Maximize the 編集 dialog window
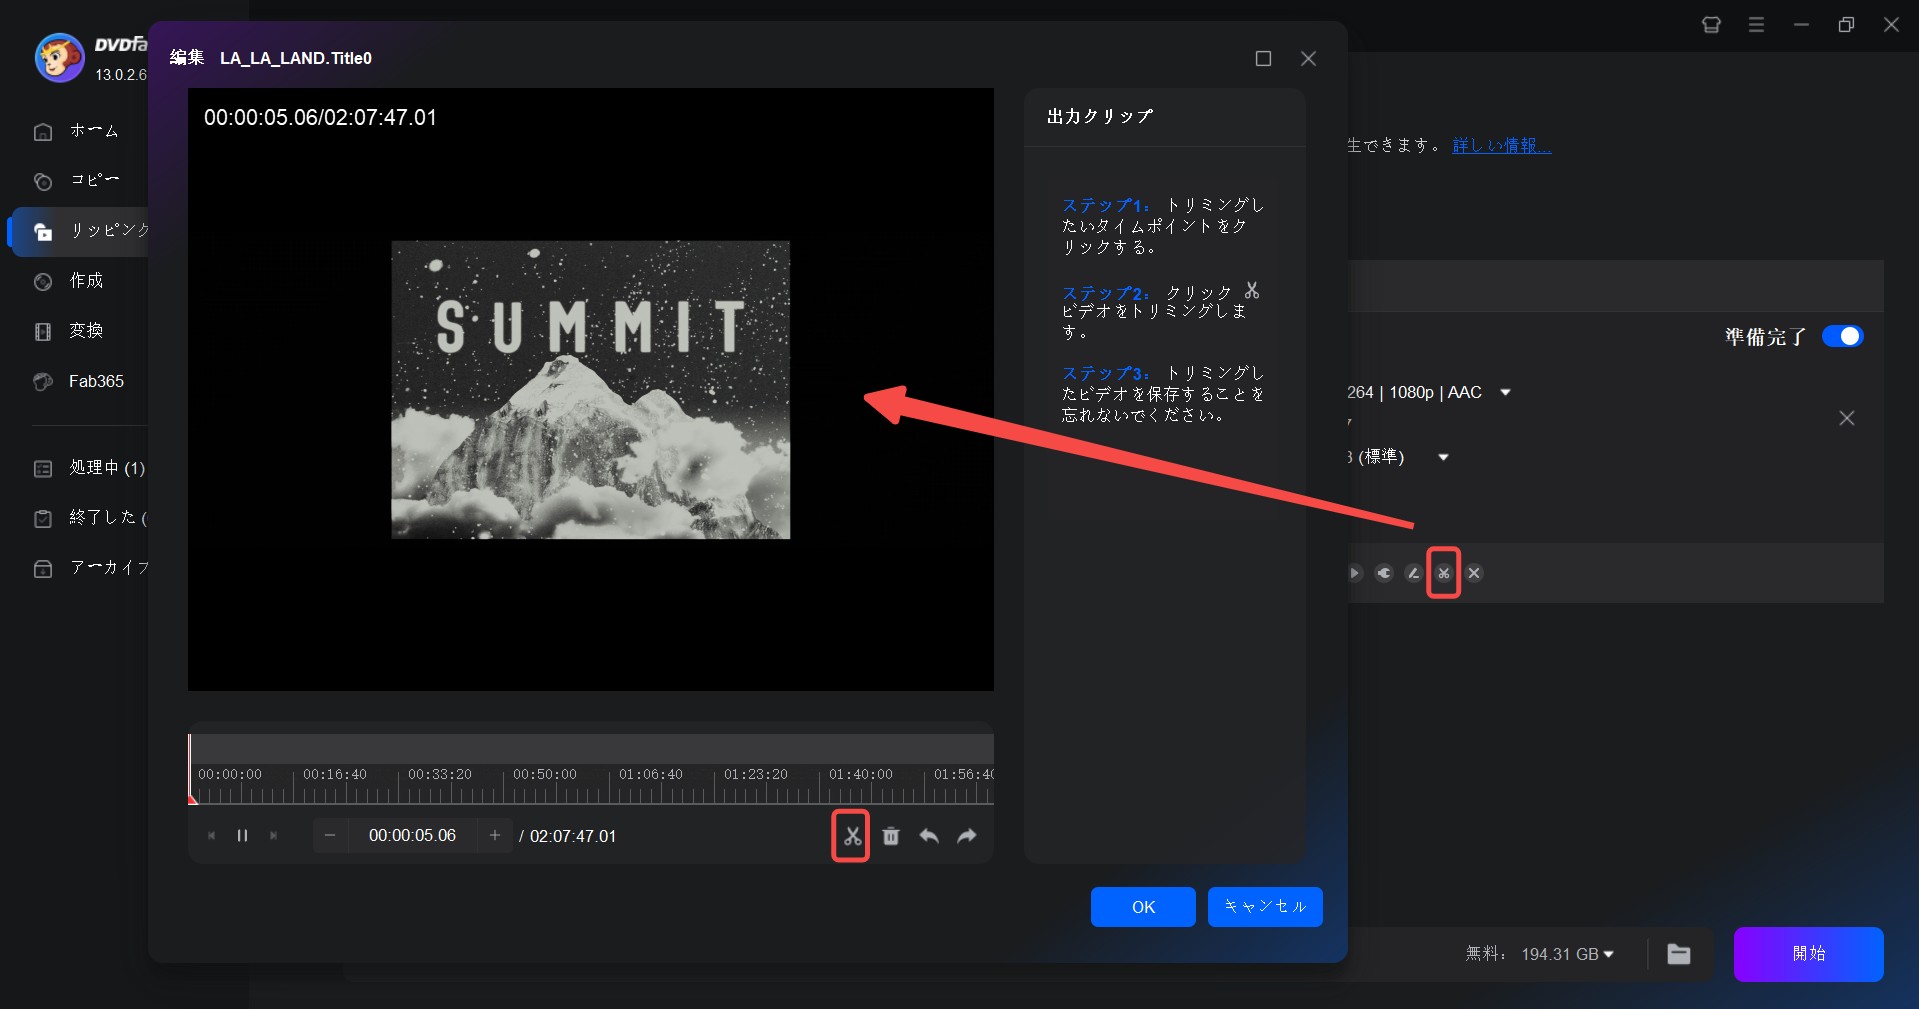 tap(1263, 59)
